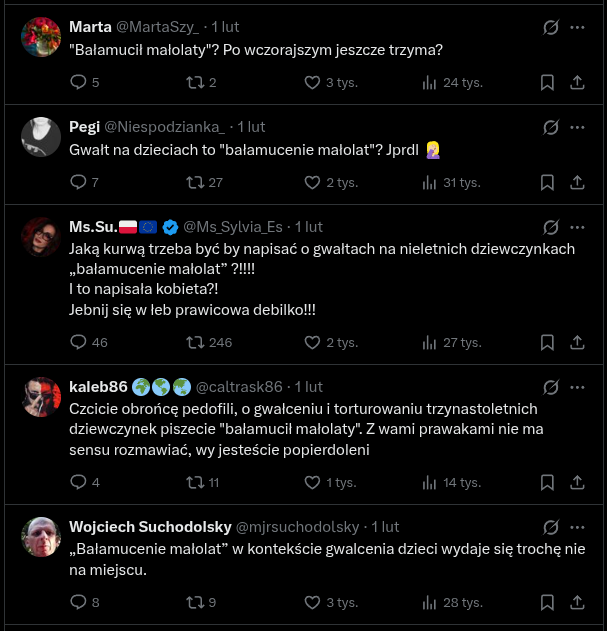The image size is (607, 631).
Task: Open Wojciech Suchodolsky's profile name
Action: point(148,526)
